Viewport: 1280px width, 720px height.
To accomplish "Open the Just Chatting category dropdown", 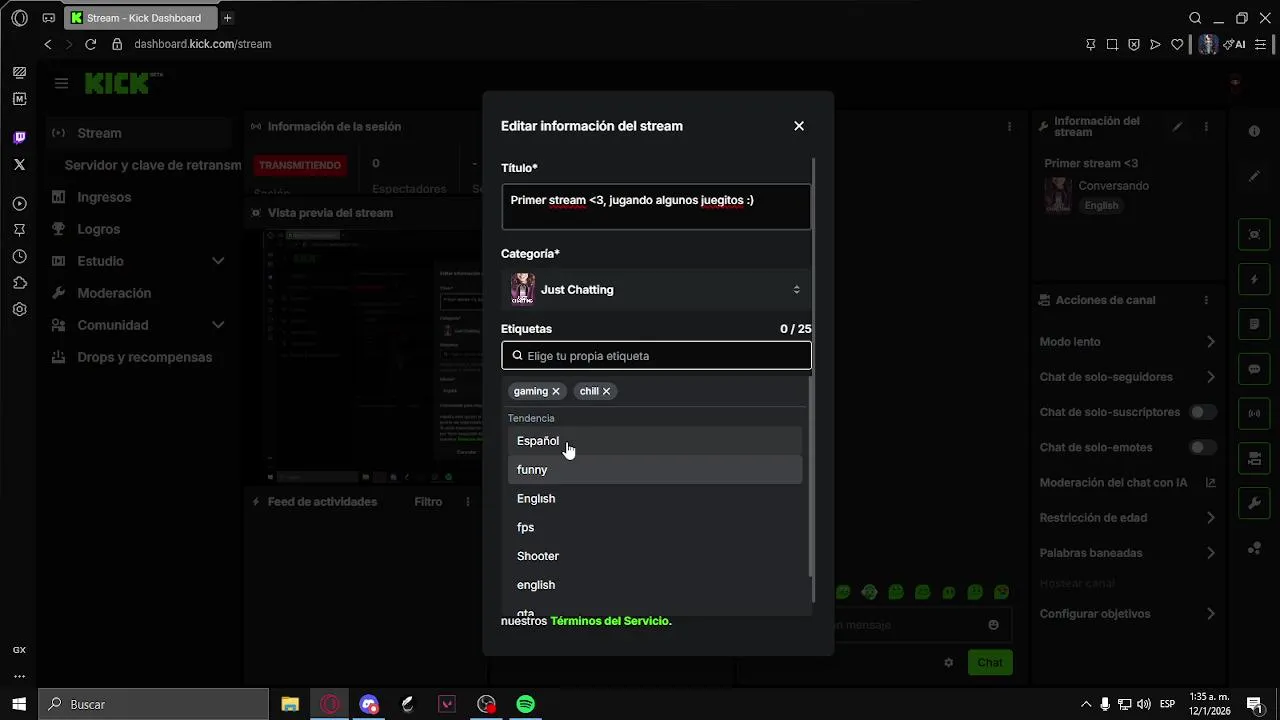I will 656,290.
